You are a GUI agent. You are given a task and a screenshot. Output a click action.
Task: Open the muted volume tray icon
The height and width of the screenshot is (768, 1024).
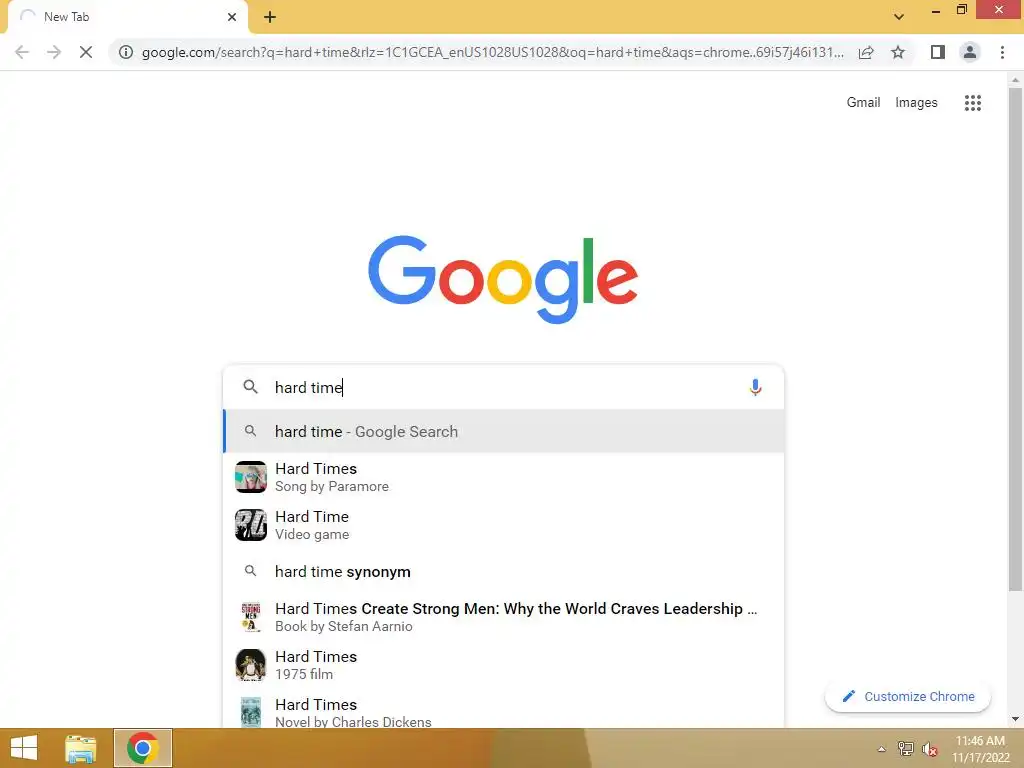[x=930, y=749]
